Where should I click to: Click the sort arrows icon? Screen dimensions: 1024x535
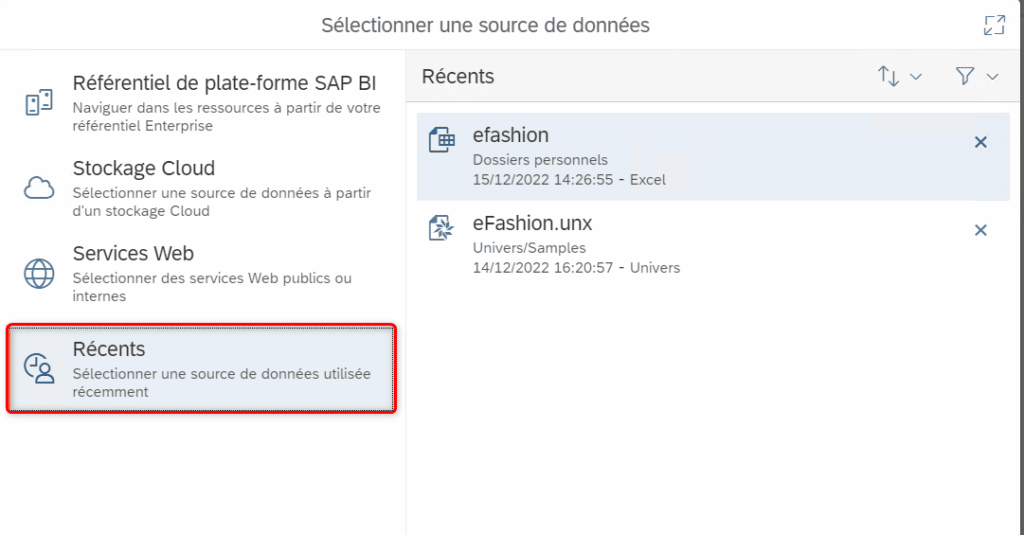coord(888,76)
